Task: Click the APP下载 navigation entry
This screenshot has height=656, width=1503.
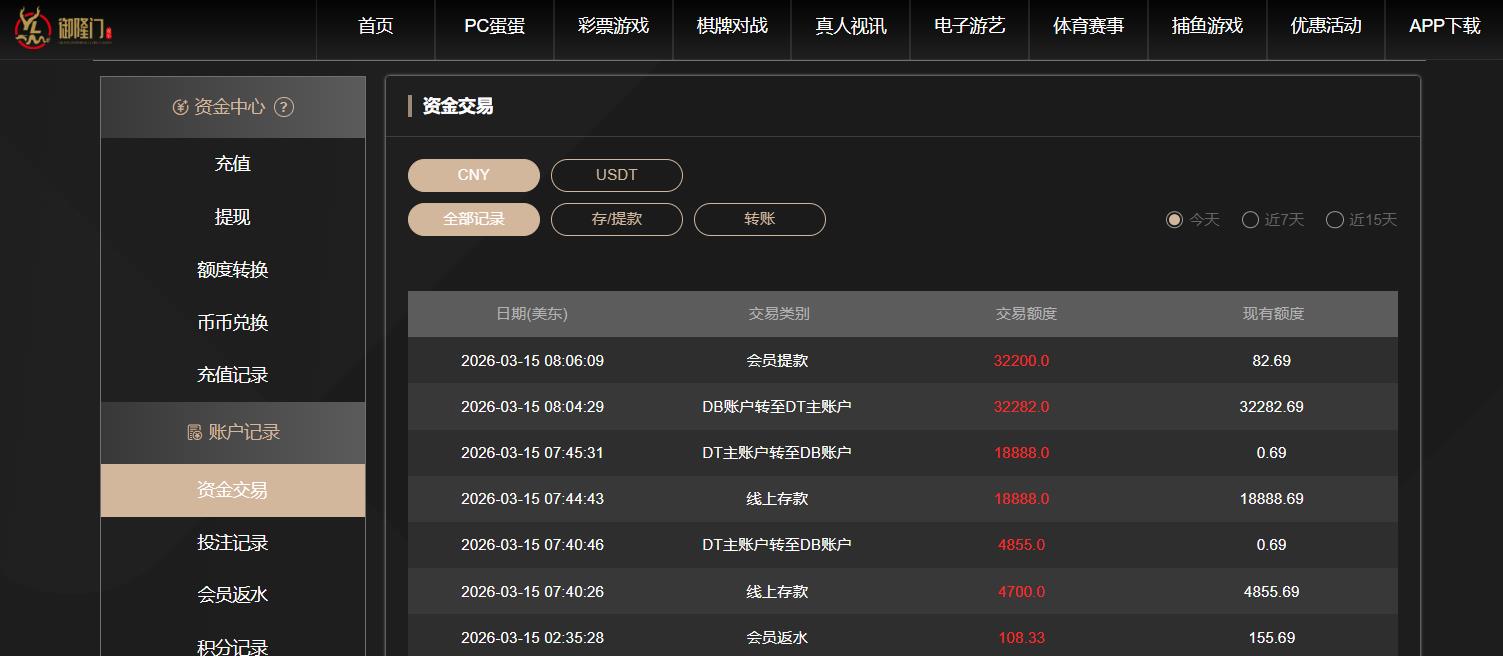Action: pos(1443,27)
